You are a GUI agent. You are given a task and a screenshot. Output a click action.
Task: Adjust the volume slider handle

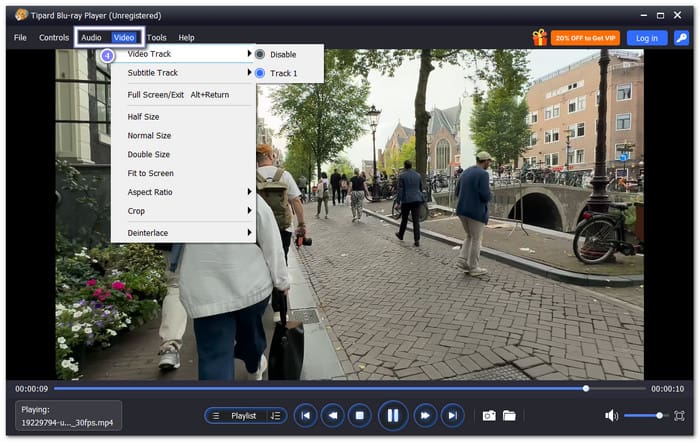coord(659,416)
